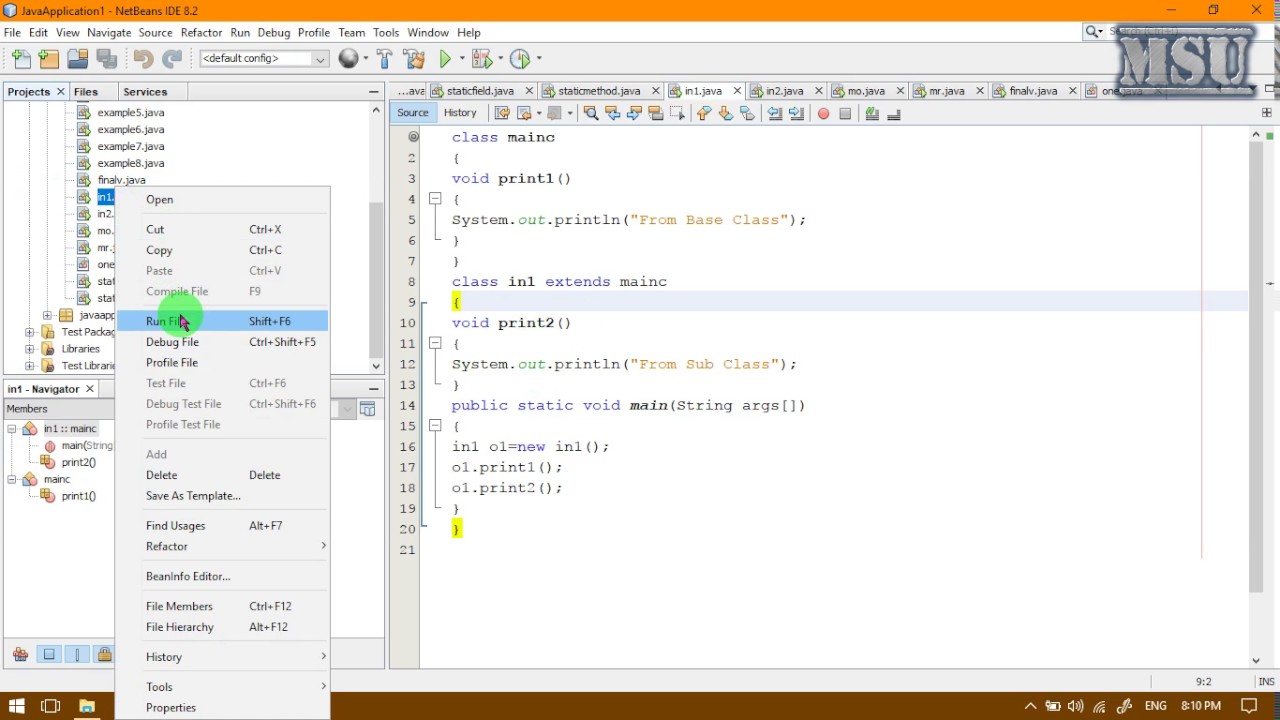Click the editor vertical scrollbar
Image resolution: width=1280 pixels, height=720 pixels.
pos(1256,368)
